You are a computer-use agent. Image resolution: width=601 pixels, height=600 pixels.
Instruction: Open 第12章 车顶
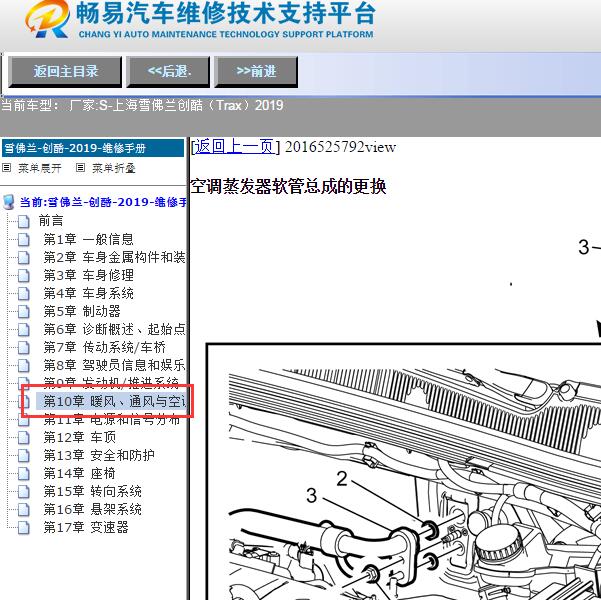[79, 437]
